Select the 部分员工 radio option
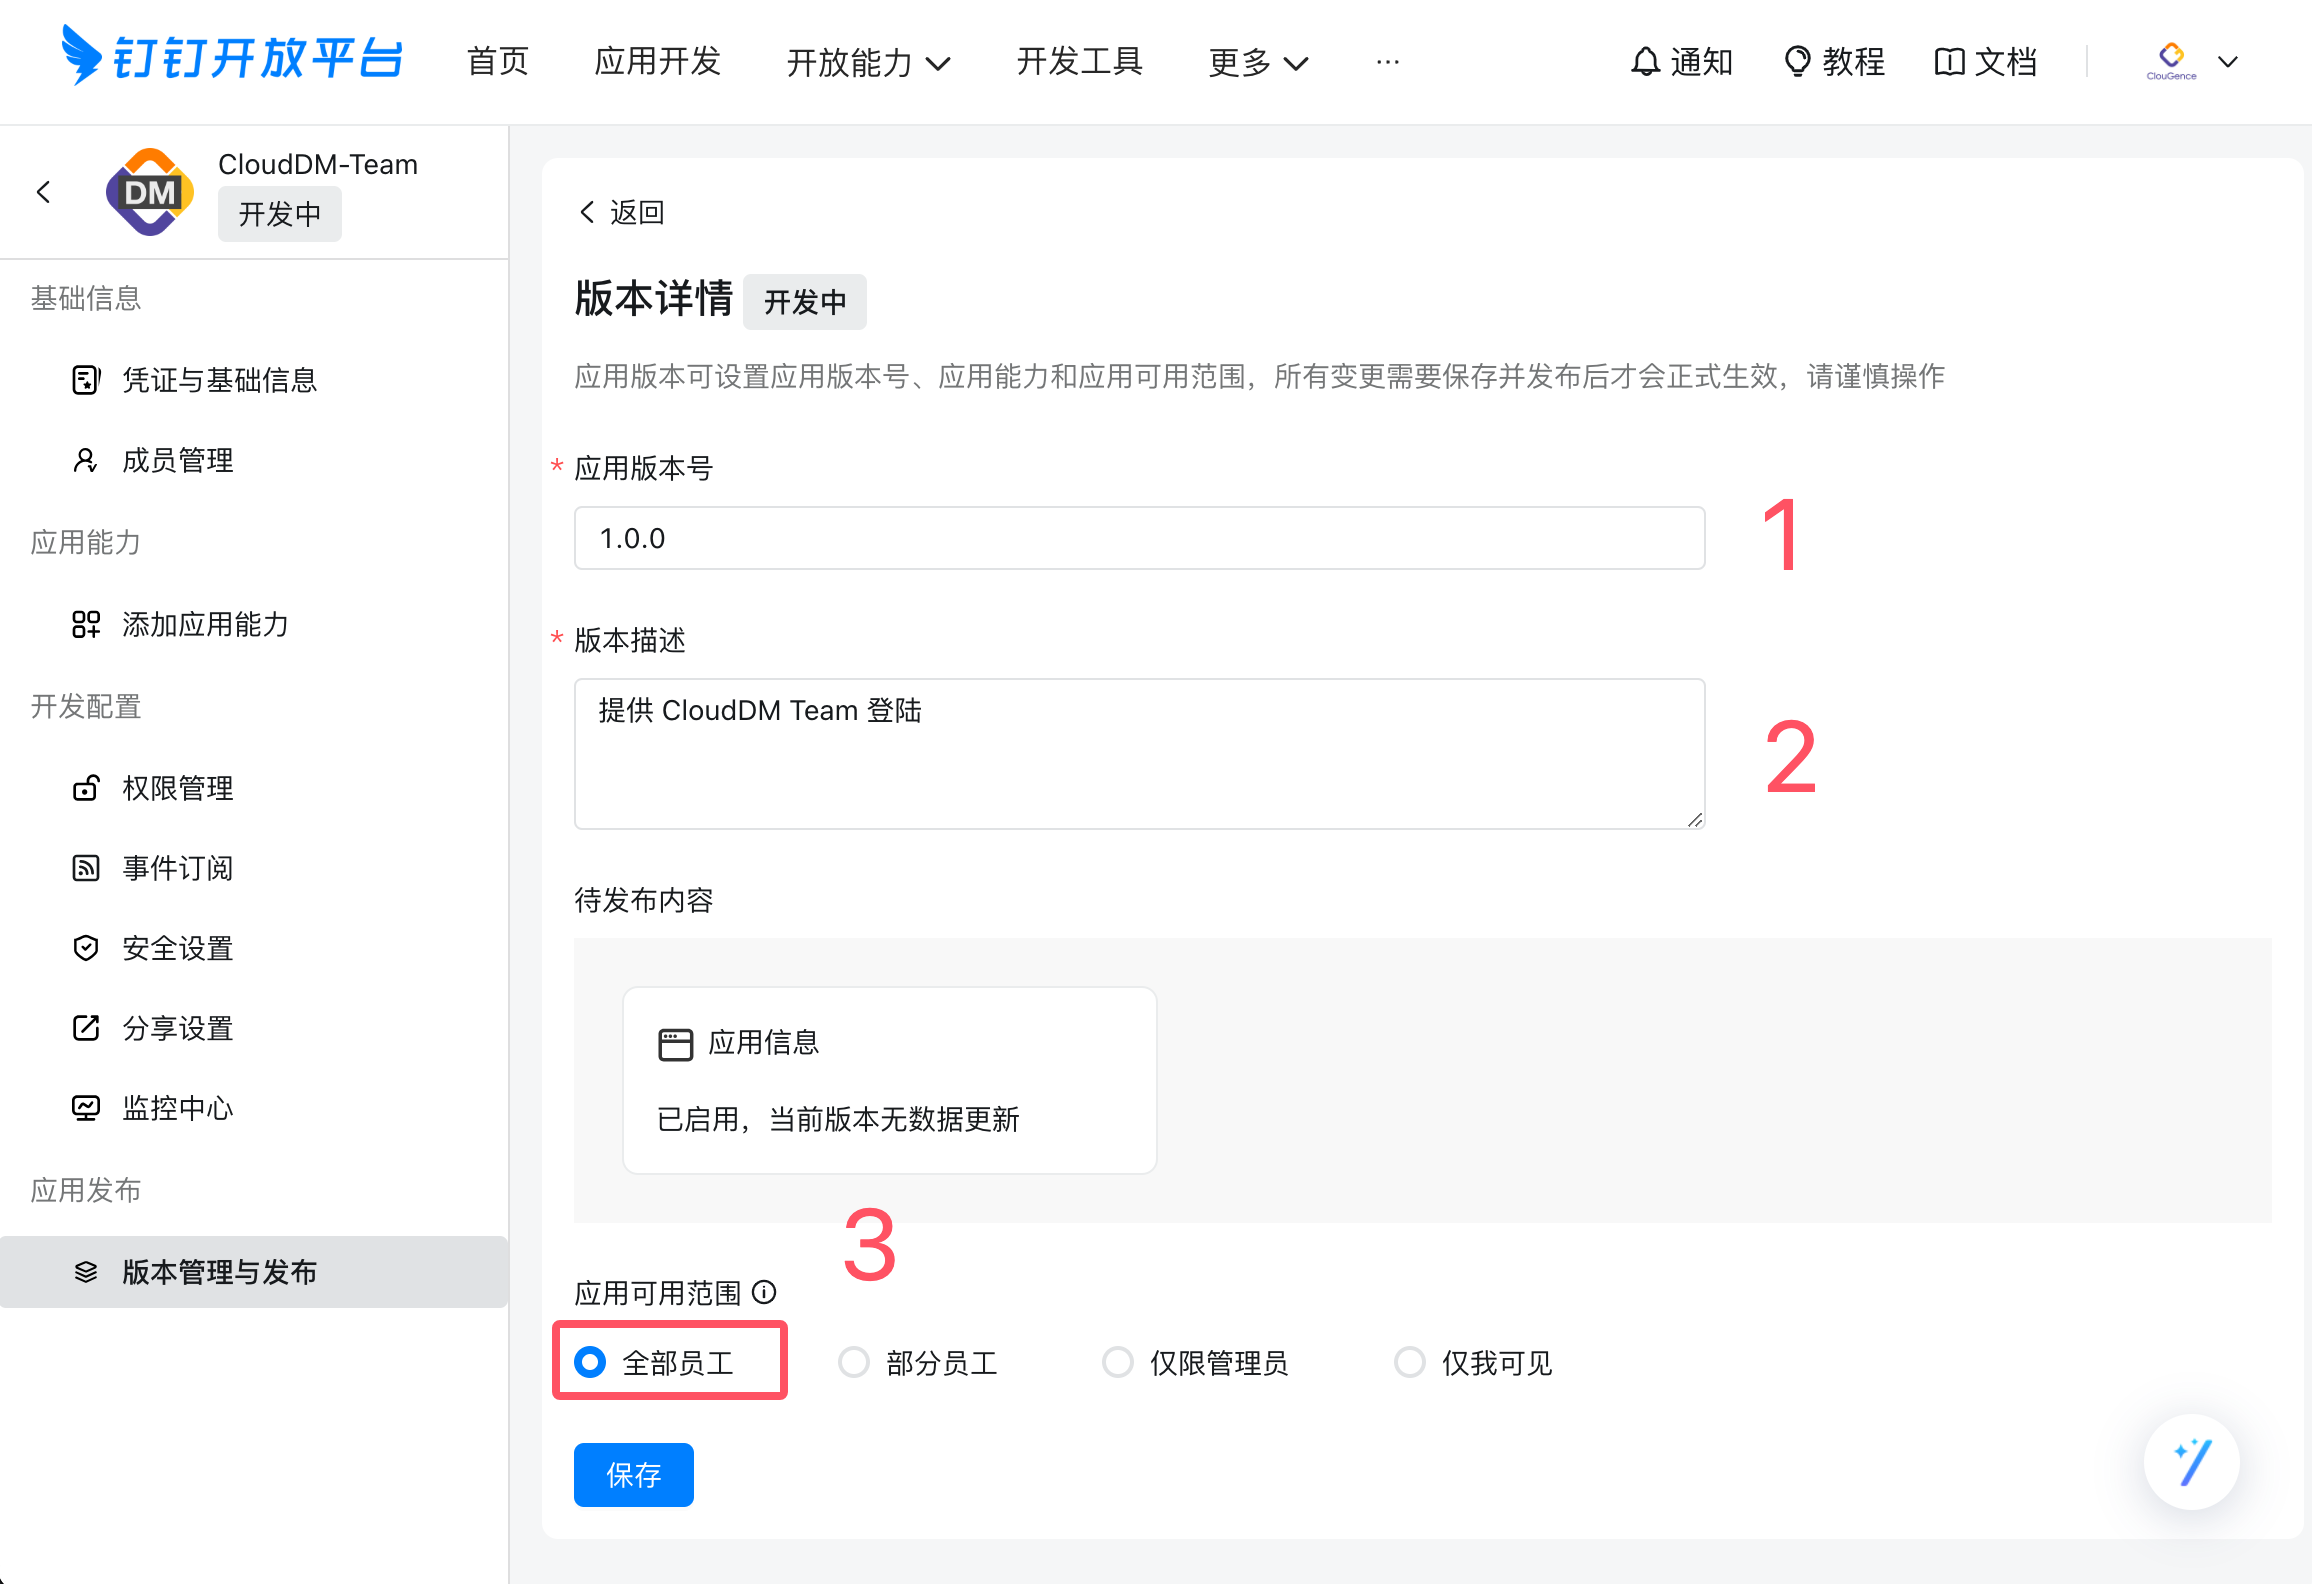 (x=854, y=1362)
